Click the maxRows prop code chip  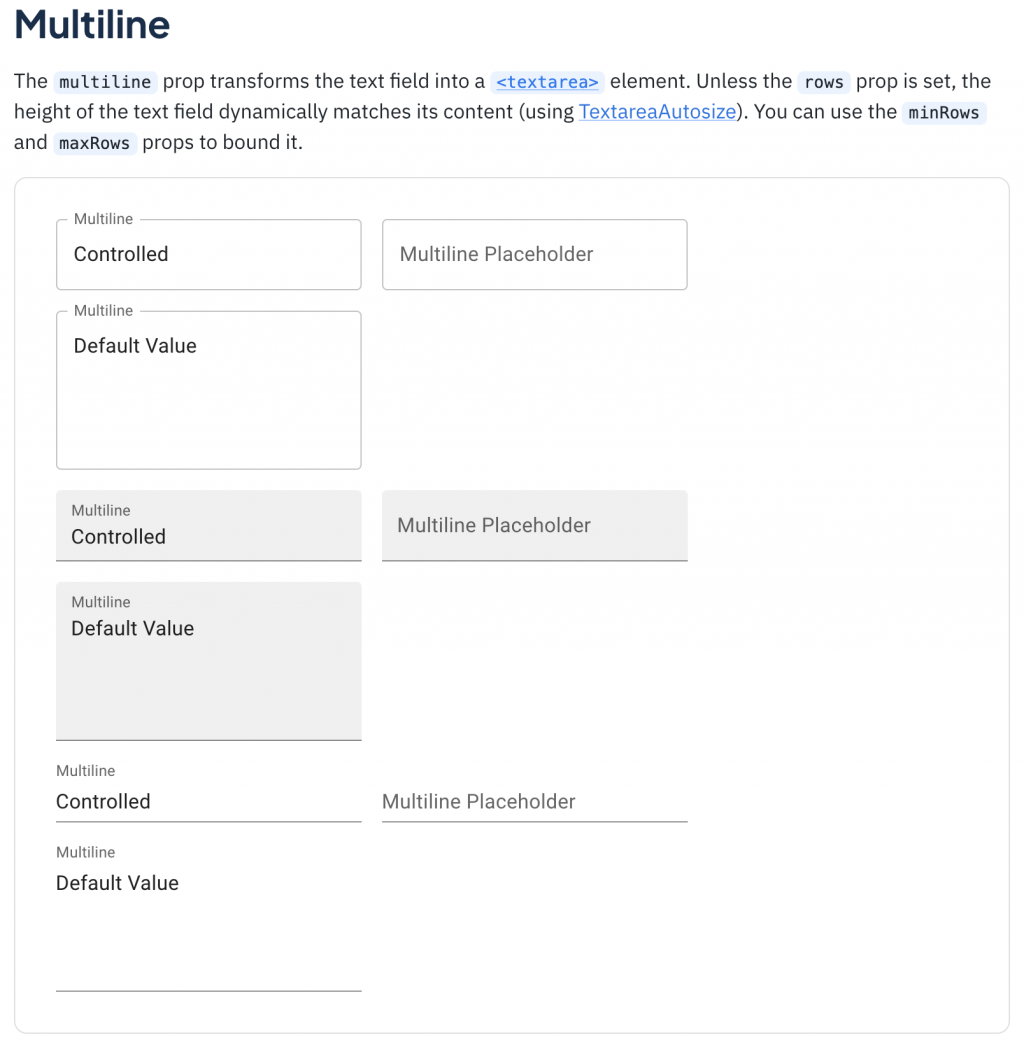coord(94,143)
